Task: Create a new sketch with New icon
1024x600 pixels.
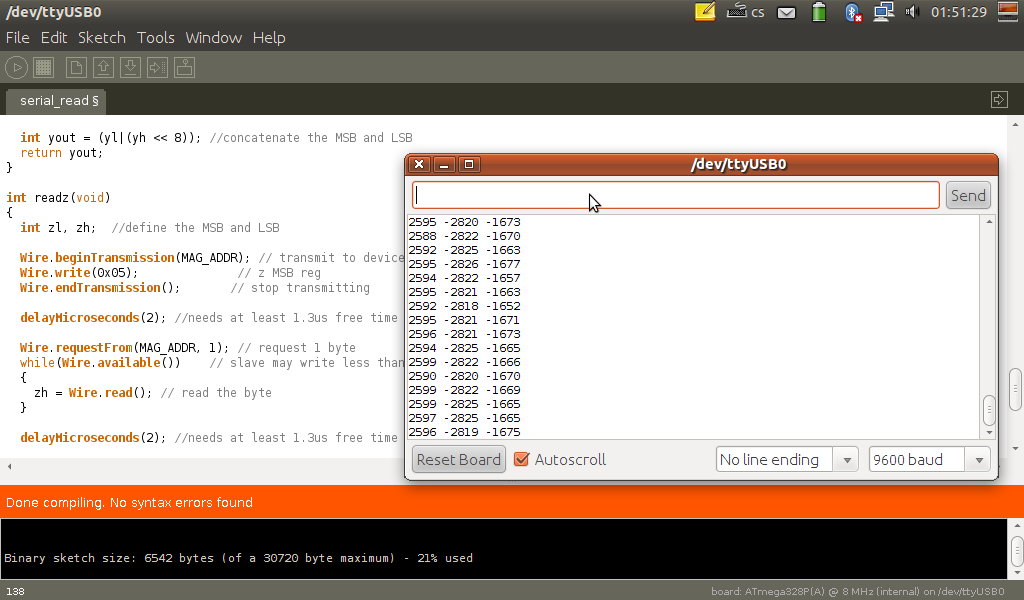Action: pos(76,68)
